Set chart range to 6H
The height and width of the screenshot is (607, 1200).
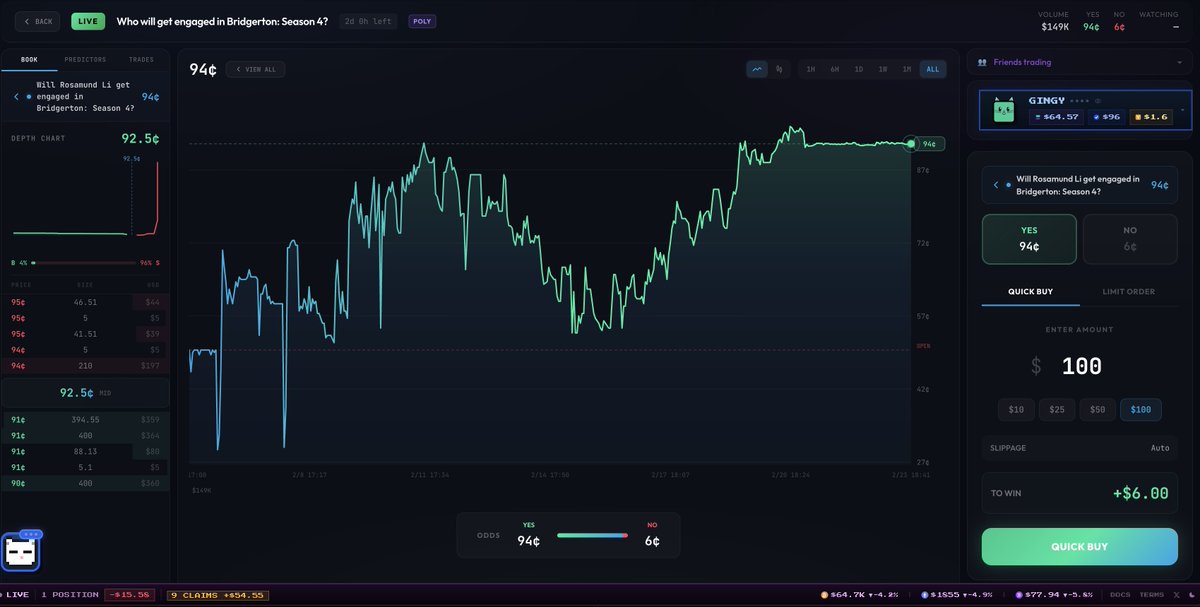pos(834,69)
